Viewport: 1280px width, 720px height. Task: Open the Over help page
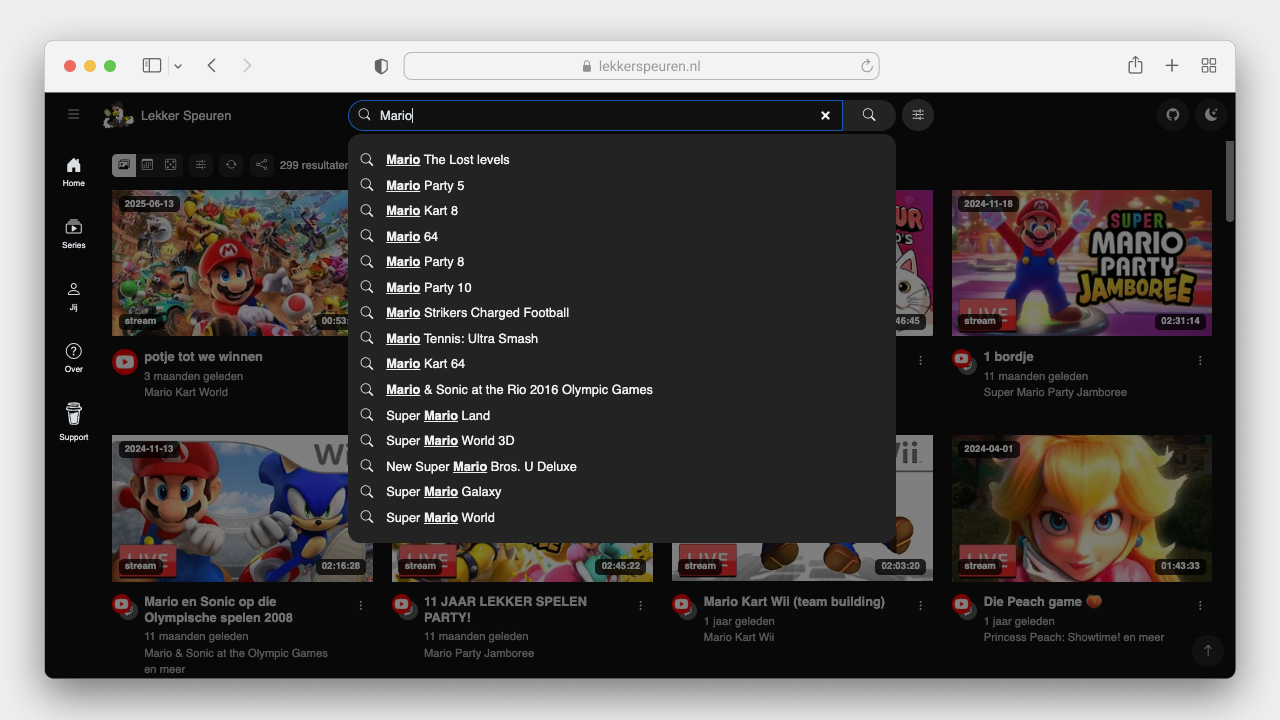[x=73, y=357]
